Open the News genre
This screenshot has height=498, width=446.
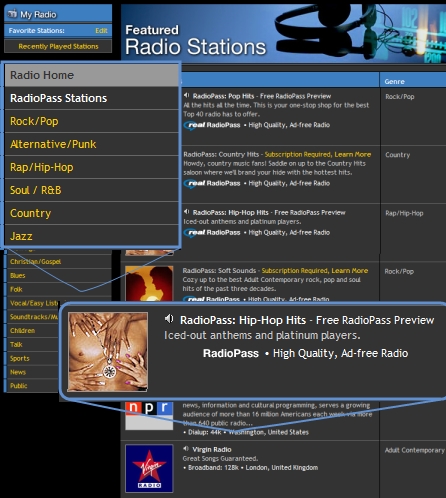point(18,372)
